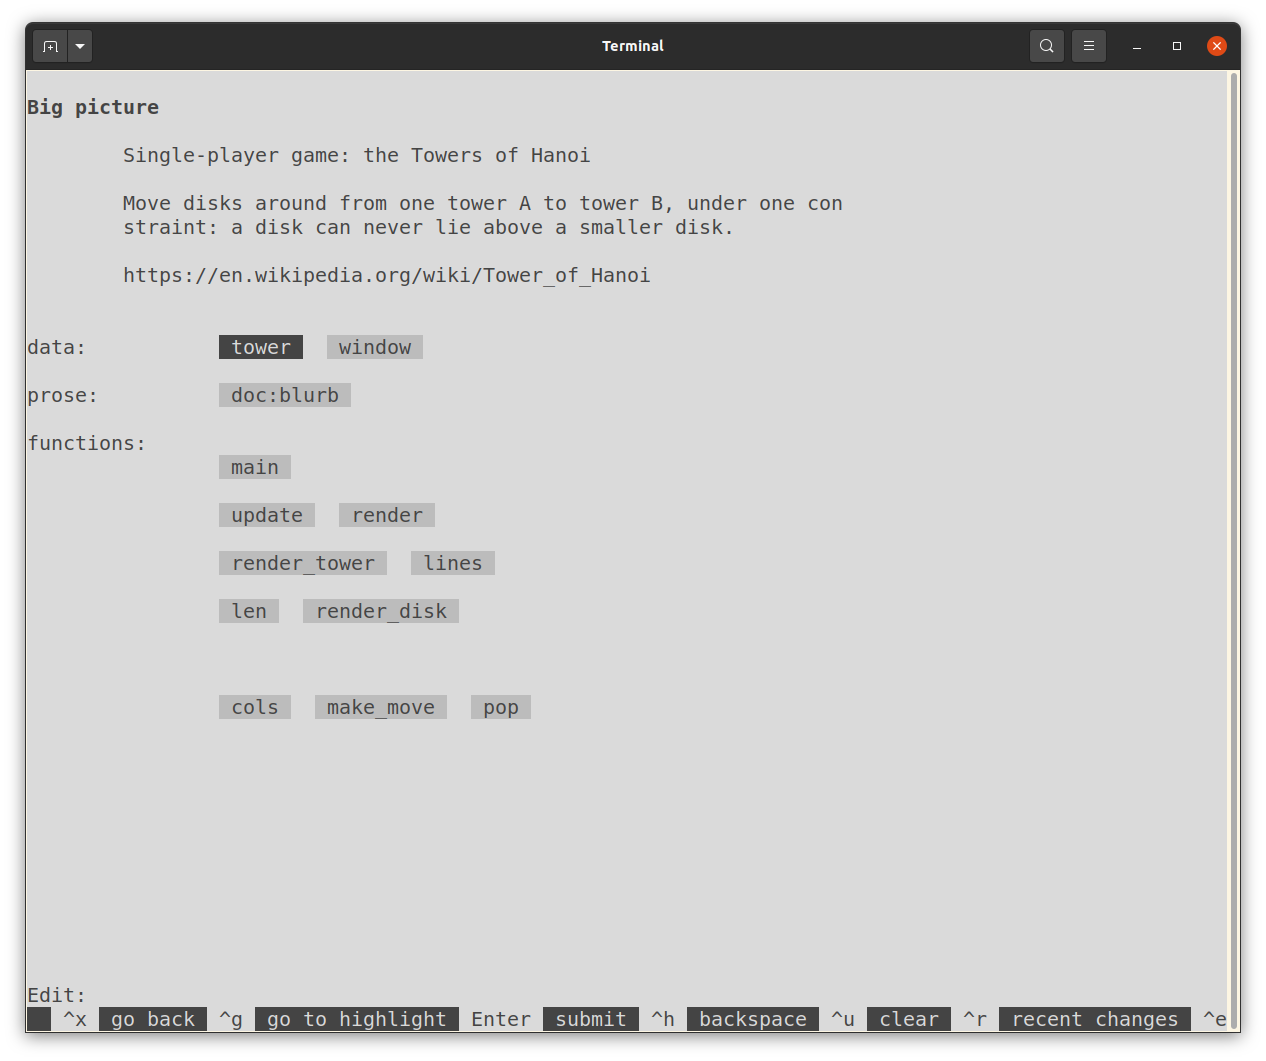The width and height of the screenshot is (1266, 1061).
Task: Open the tab options dropdown arrow
Action: click(x=80, y=46)
